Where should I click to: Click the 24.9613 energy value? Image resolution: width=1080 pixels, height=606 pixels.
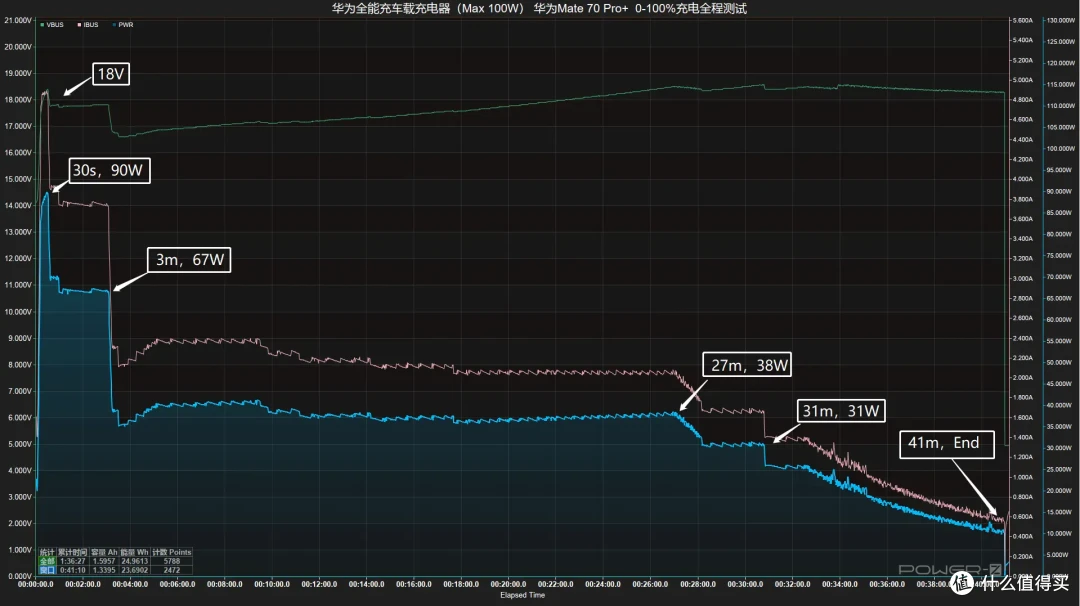coord(134,561)
